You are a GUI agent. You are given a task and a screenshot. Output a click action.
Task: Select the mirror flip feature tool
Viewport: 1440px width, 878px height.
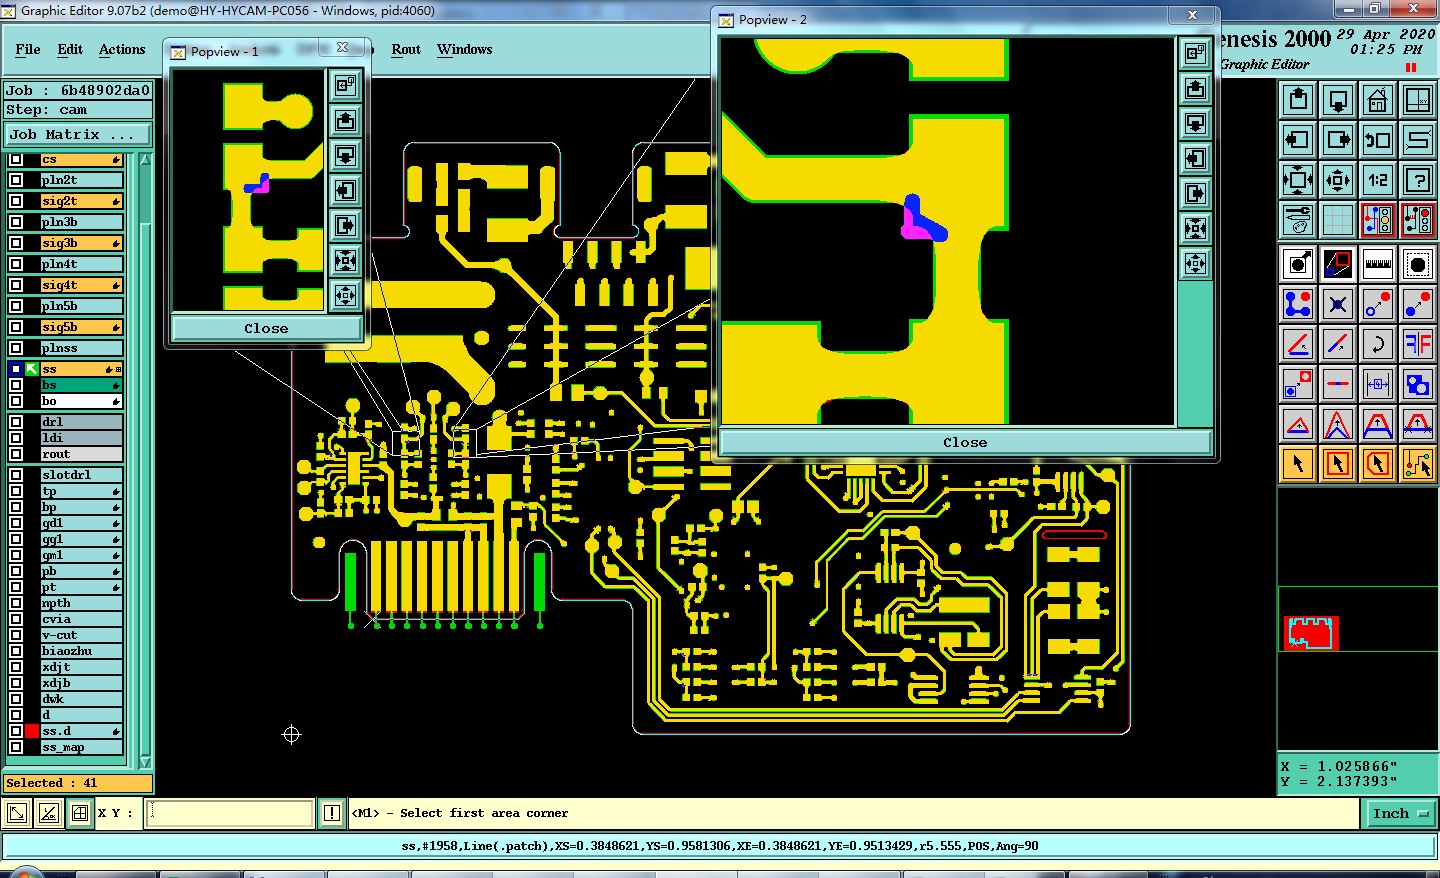[x=1418, y=345]
